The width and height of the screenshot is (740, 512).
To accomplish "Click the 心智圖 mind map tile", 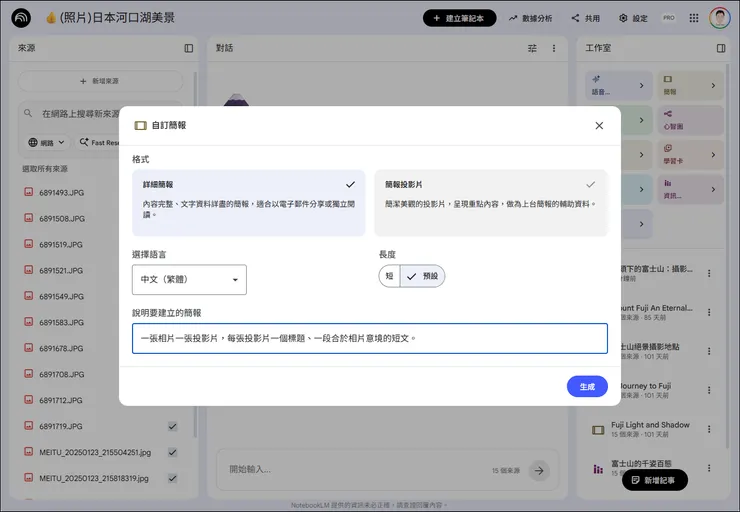I will click(690, 120).
